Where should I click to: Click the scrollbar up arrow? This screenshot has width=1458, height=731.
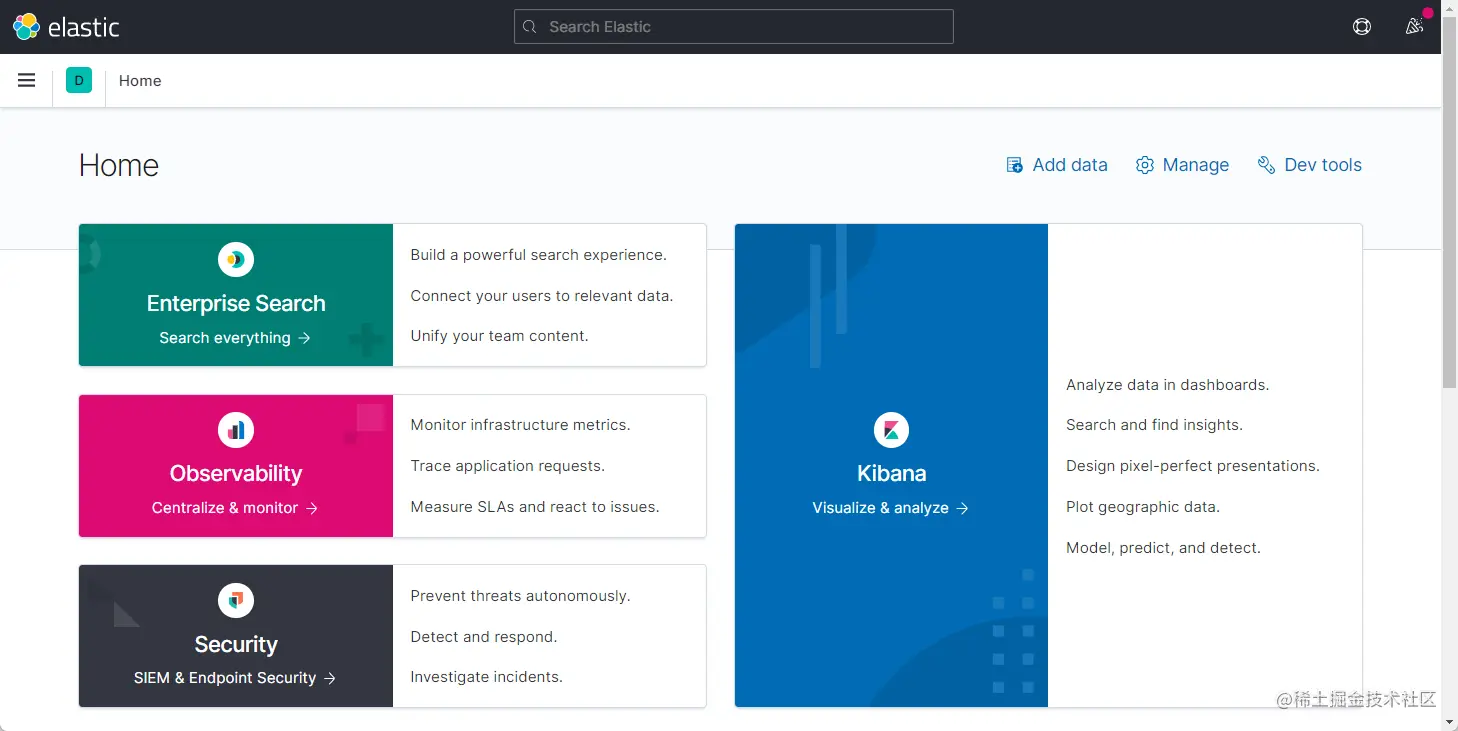coord(1449,8)
